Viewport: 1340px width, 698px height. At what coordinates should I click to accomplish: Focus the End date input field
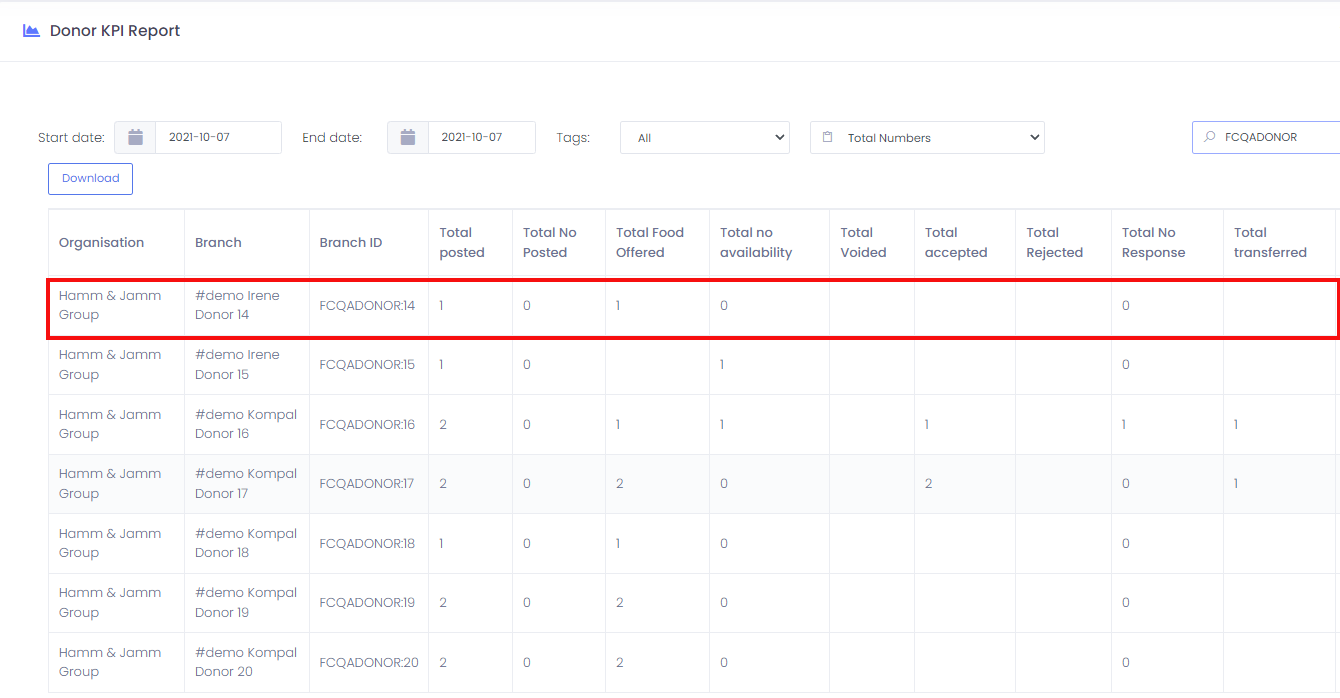[481, 138]
